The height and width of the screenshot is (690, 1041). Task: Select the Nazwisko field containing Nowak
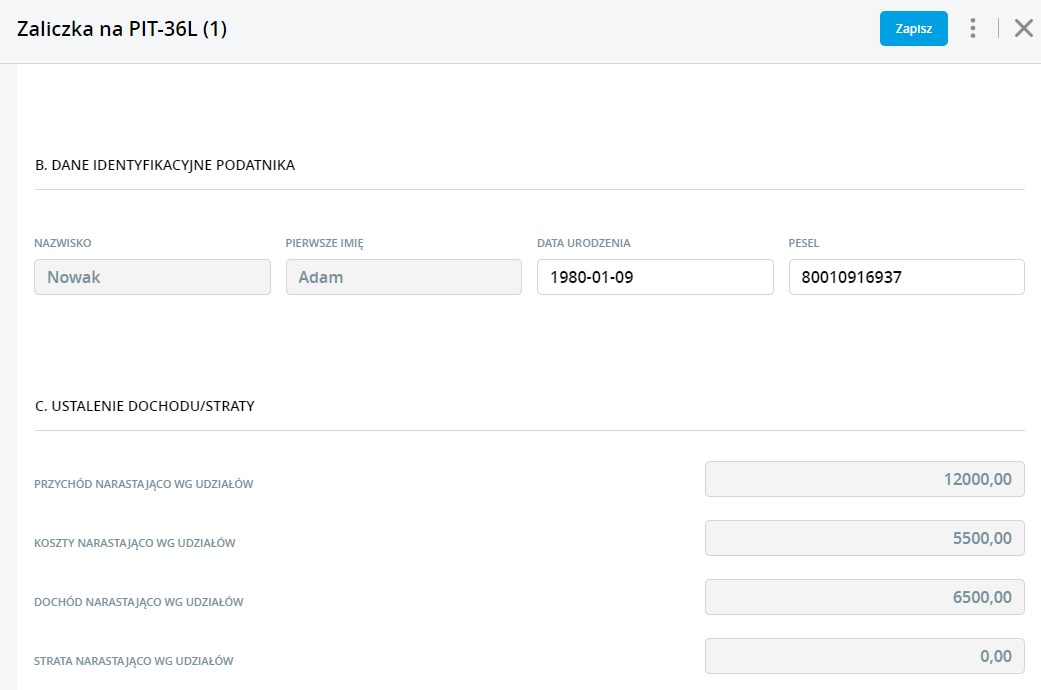[152, 277]
